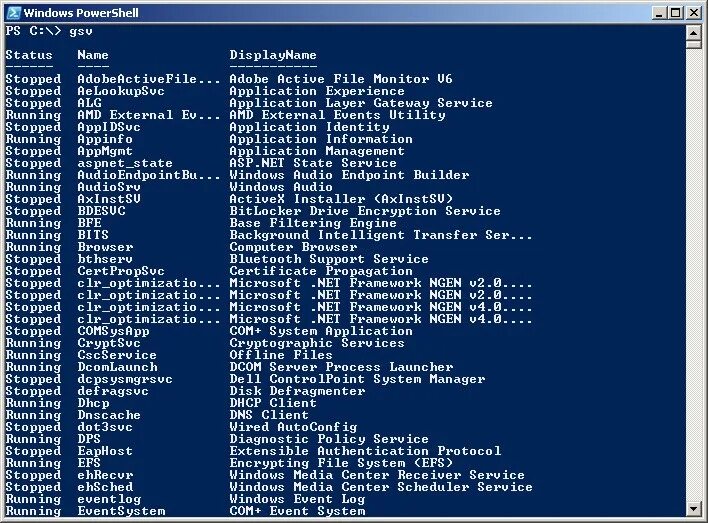Click the 'DisplayName' column header
The image size is (708, 523).
[x=273, y=55]
